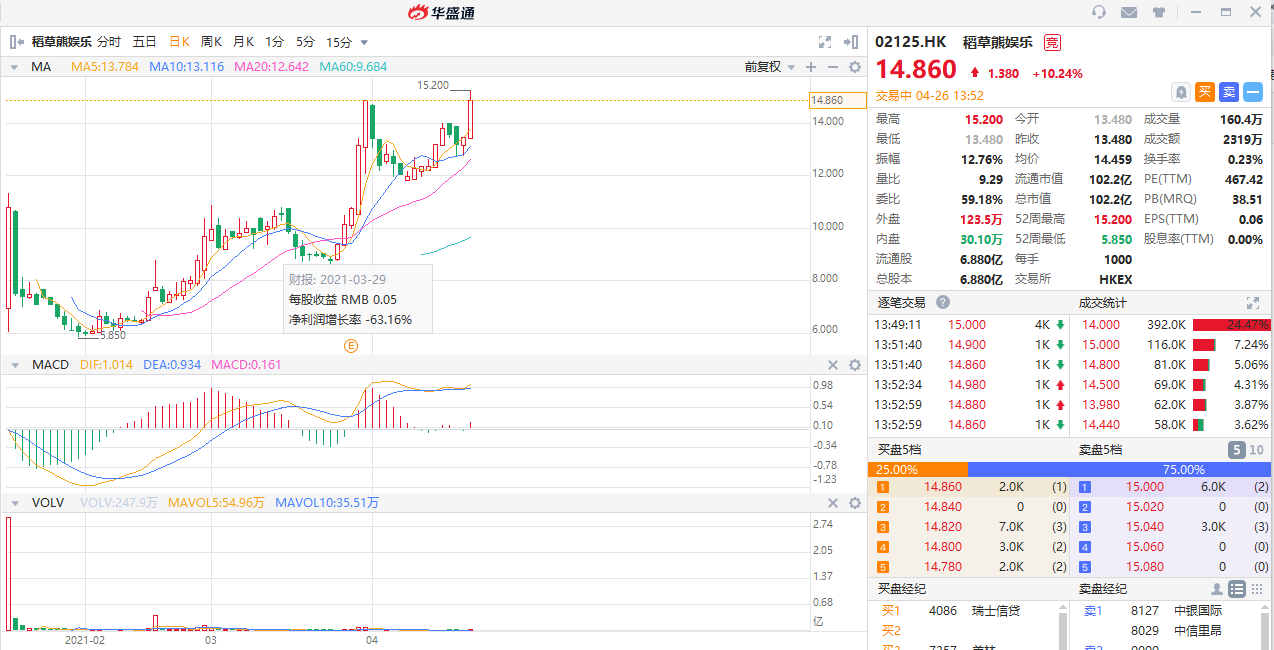Screen dimensions: 1274x650
Task: Show 10 levels of order depth
Action: (1256, 450)
